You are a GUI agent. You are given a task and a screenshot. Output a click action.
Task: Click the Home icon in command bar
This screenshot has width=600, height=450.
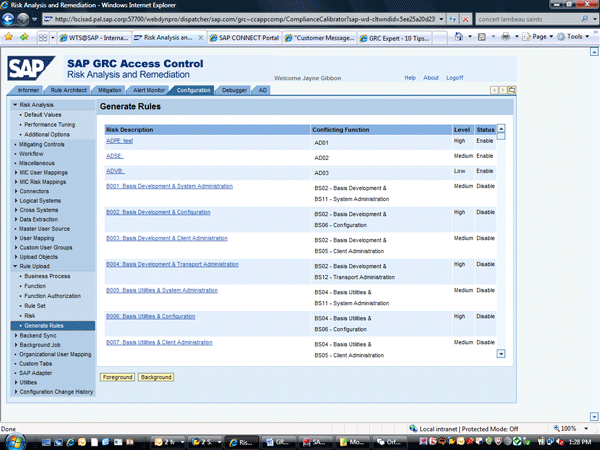point(458,37)
